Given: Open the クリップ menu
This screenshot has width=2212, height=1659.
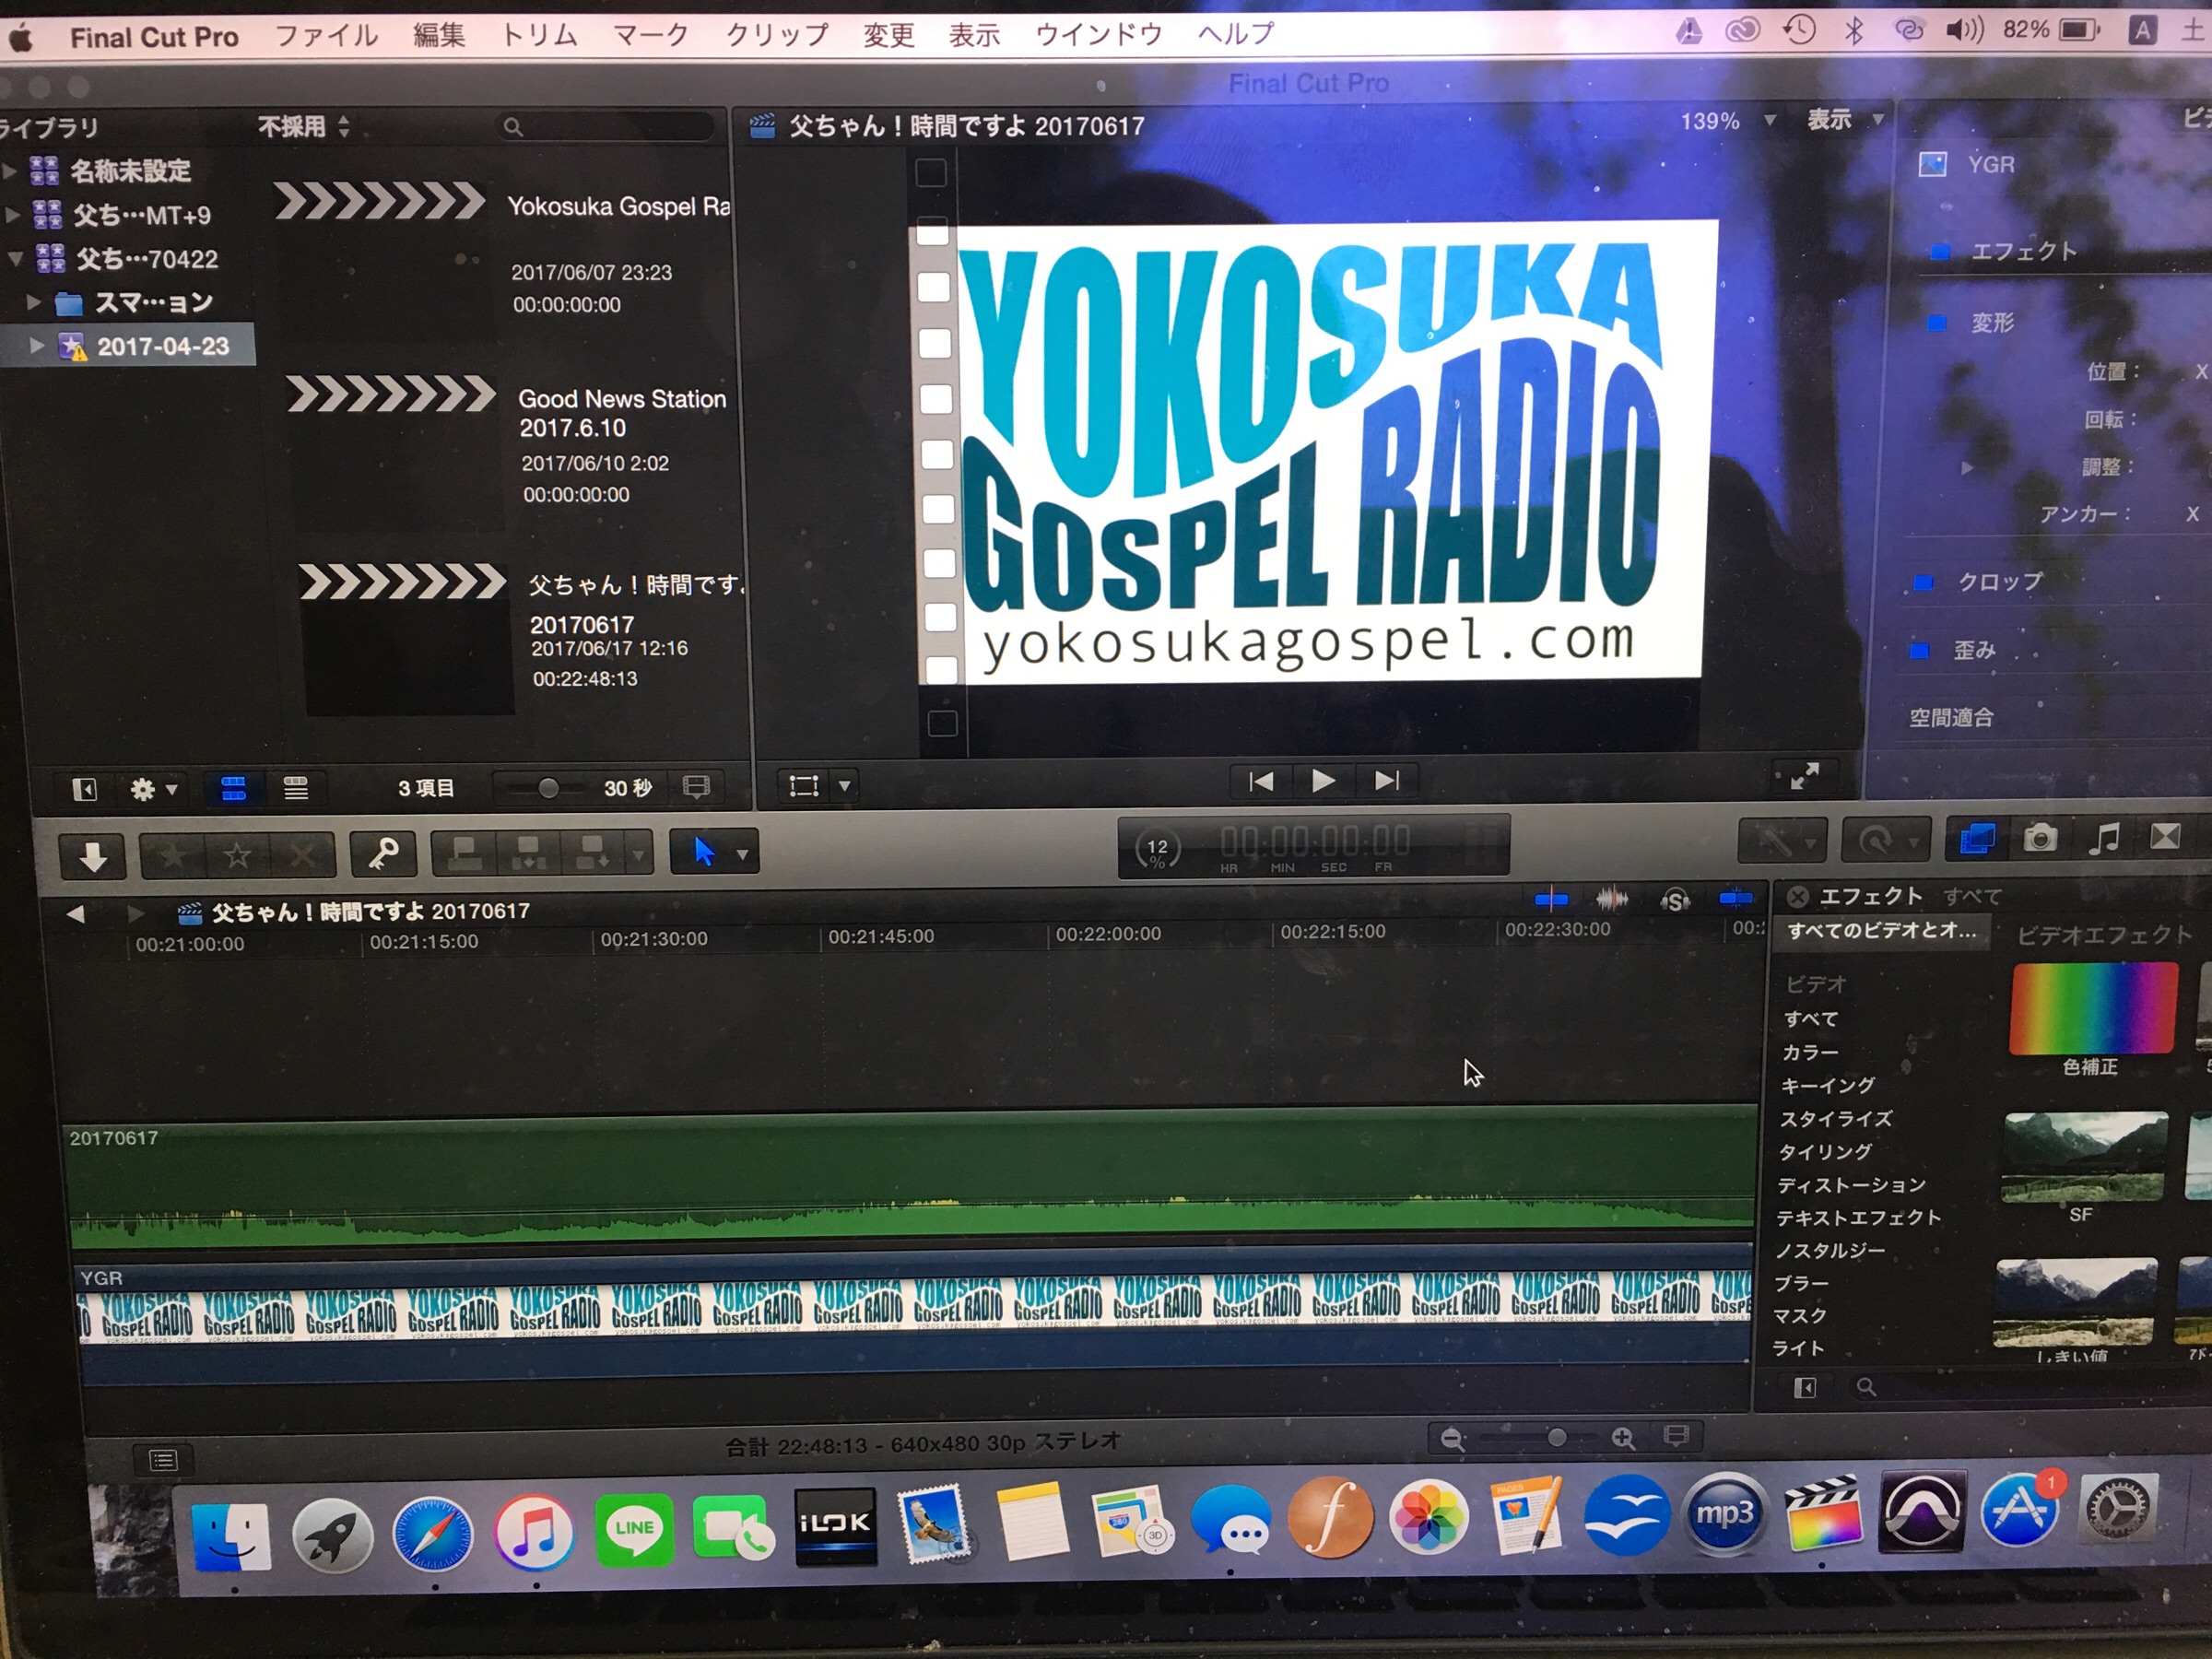Looking at the screenshot, I should click(x=776, y=36).
